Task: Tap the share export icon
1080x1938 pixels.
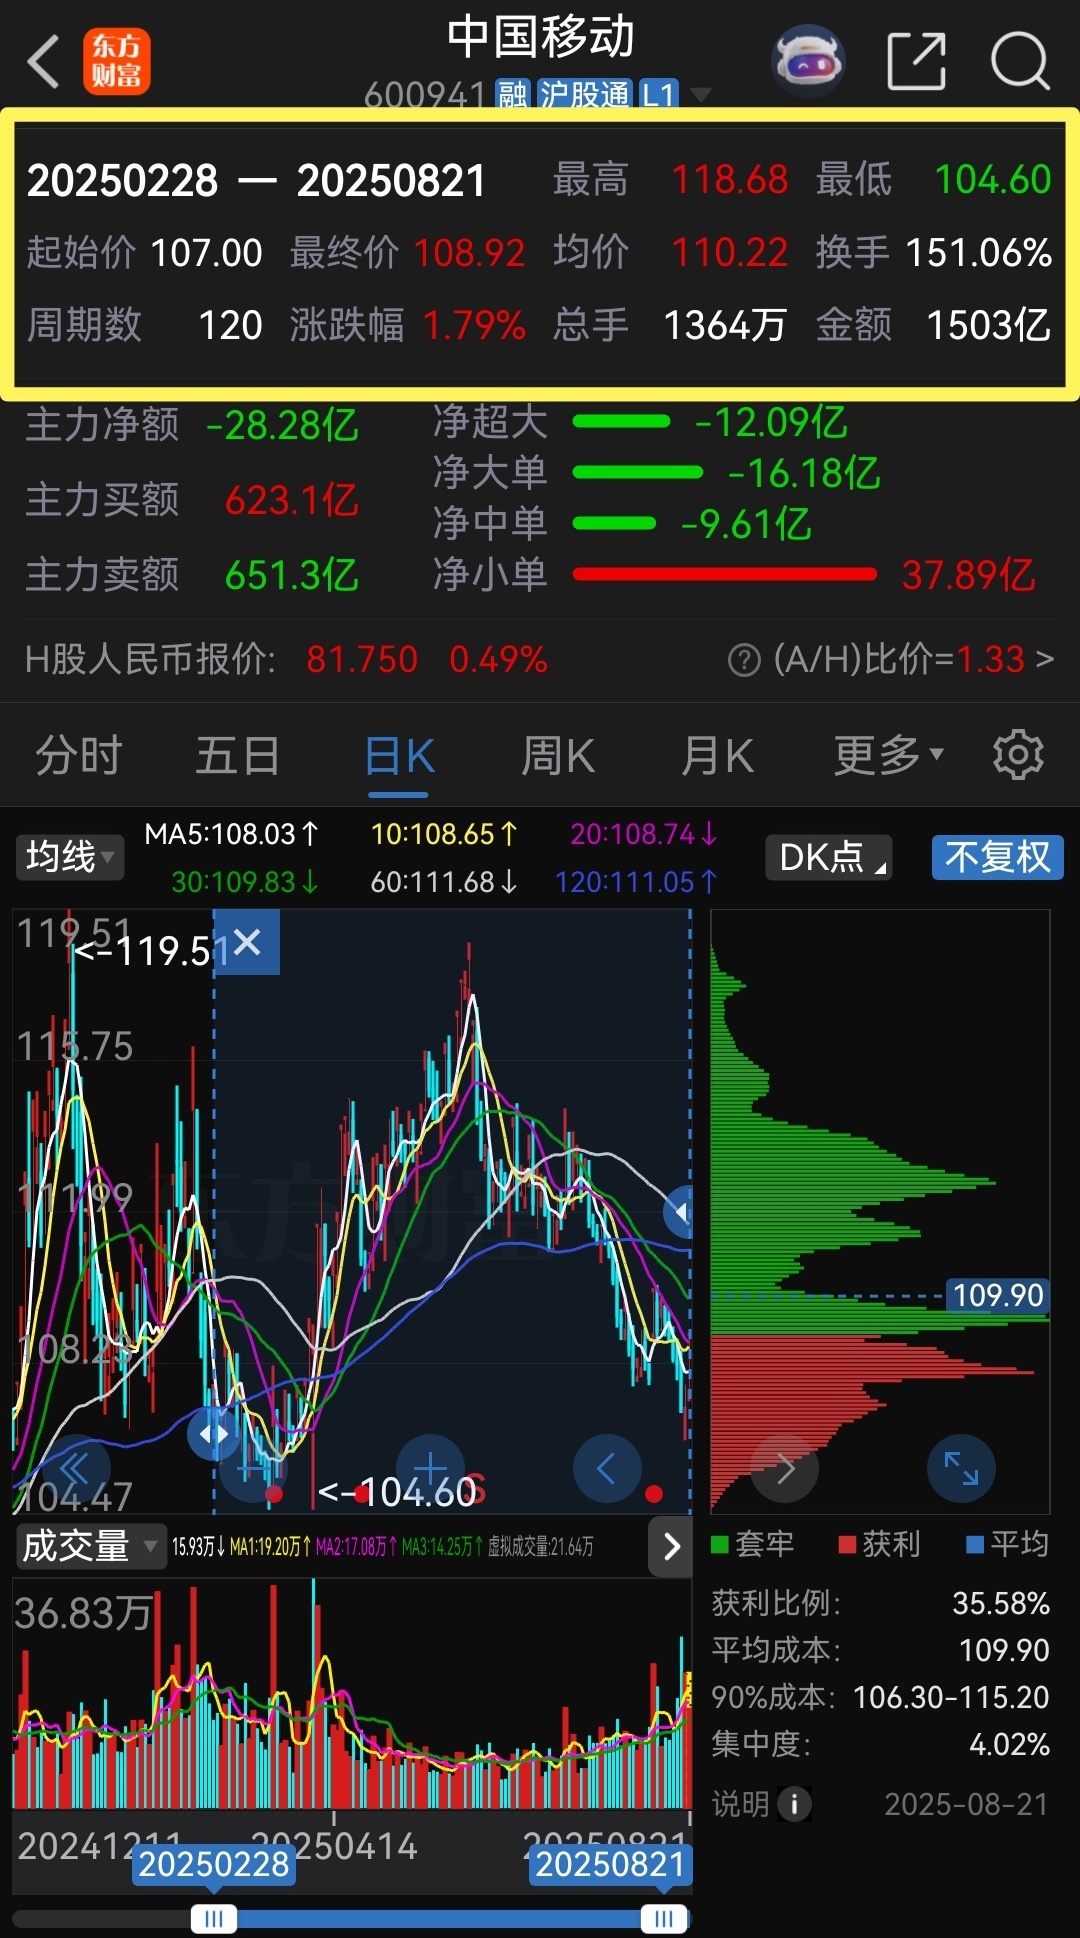Action: pos(916,61)
